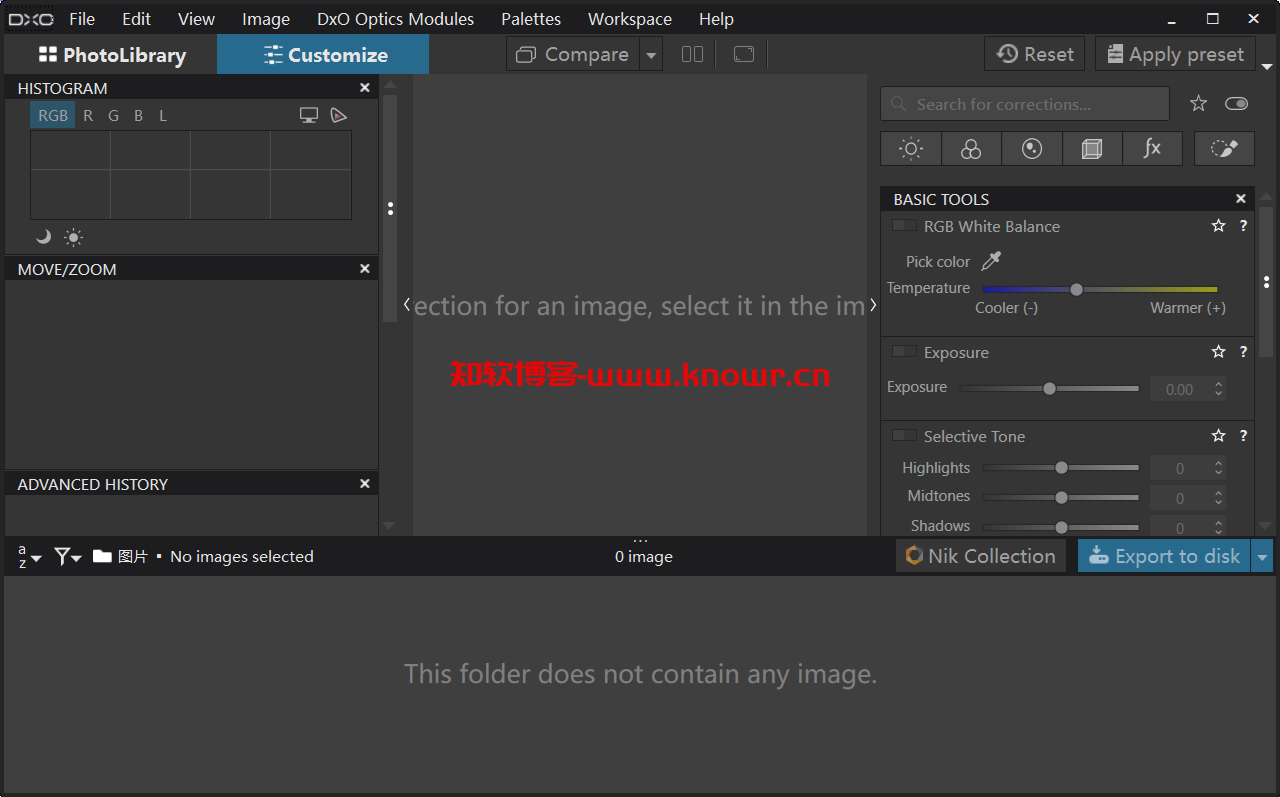Increase the Exposure value stepper

[x=1218, y=383]
